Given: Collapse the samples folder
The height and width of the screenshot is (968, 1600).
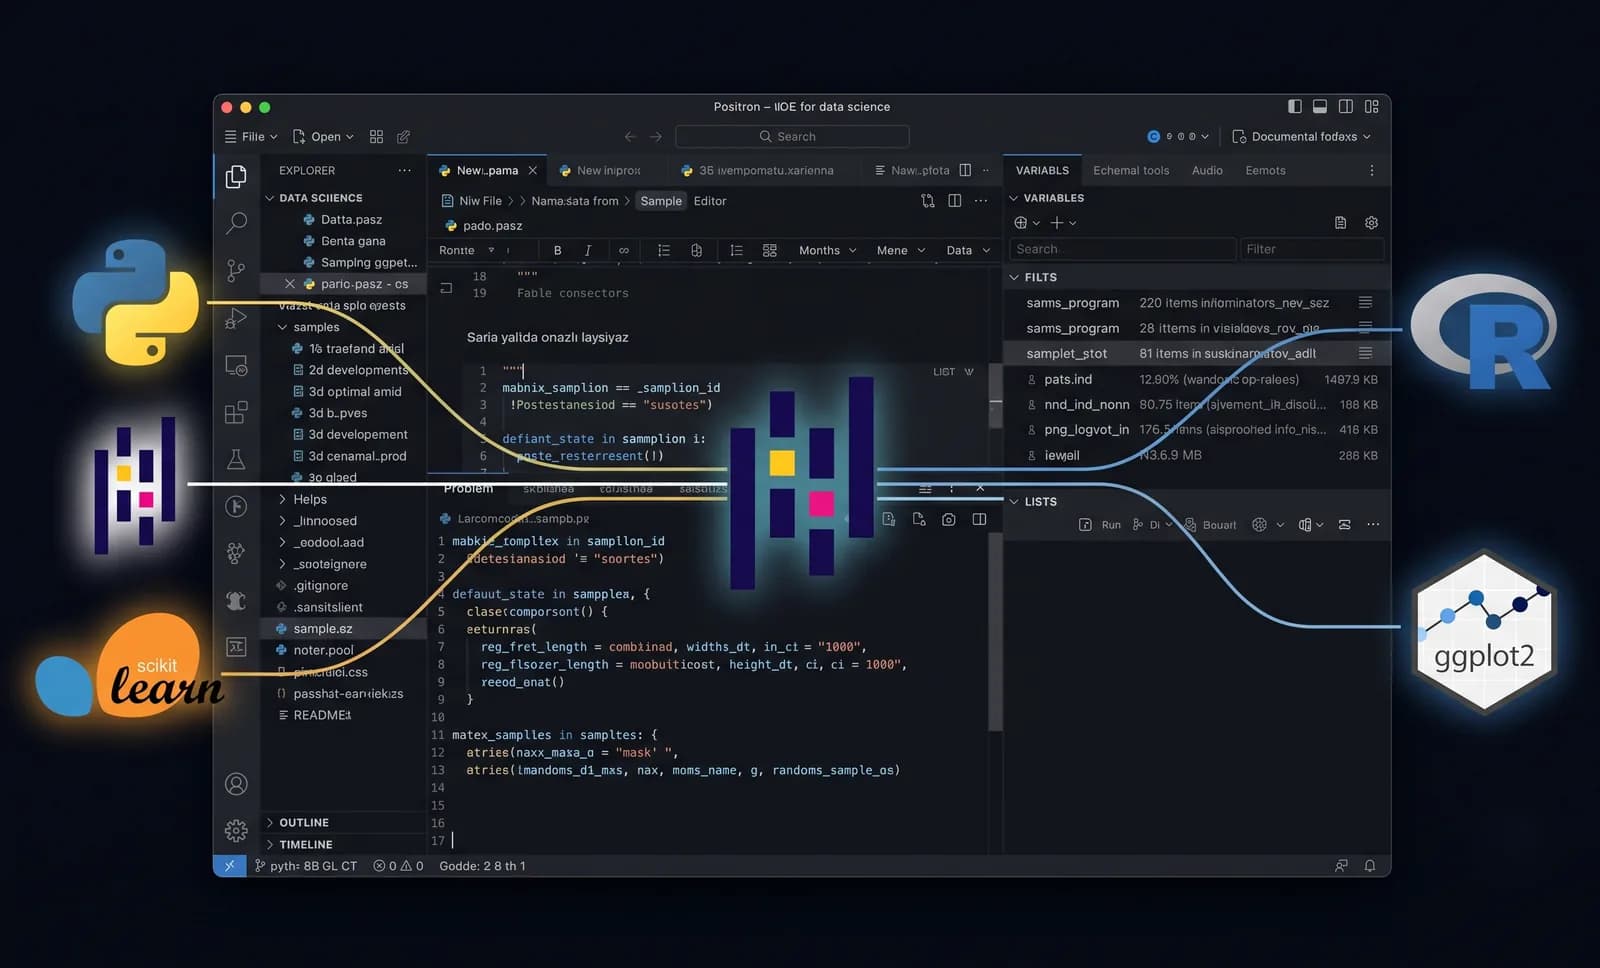Looking at the screenshot, I should (283, 327).
